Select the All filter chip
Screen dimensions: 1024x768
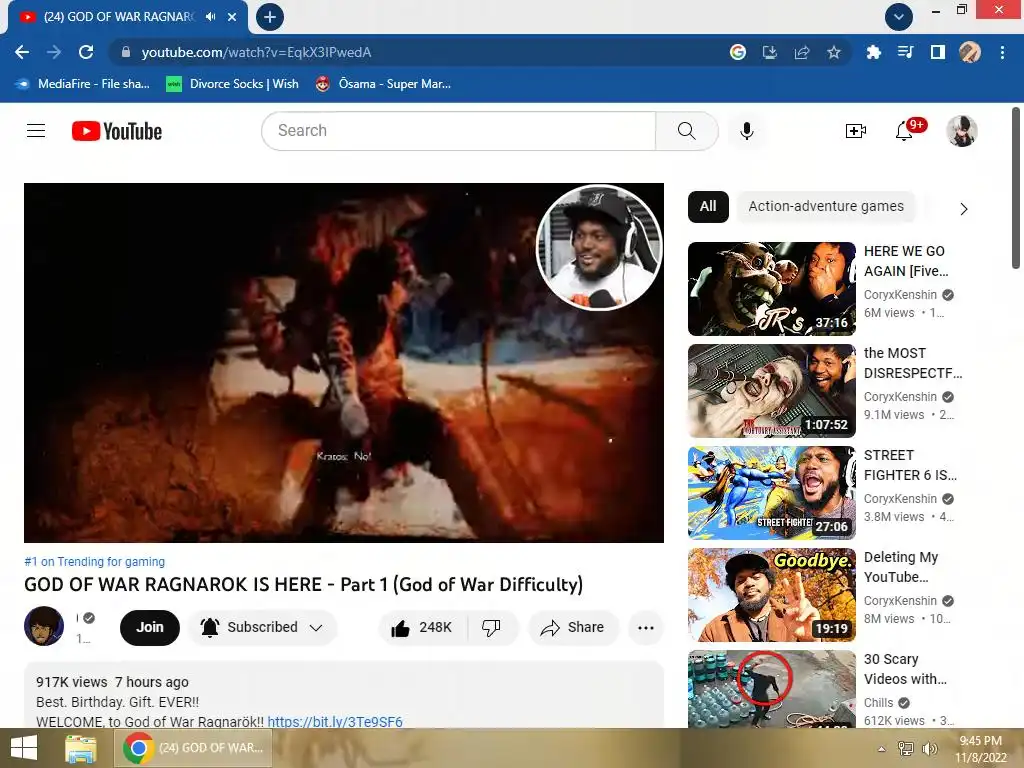(x=708, y=206)
